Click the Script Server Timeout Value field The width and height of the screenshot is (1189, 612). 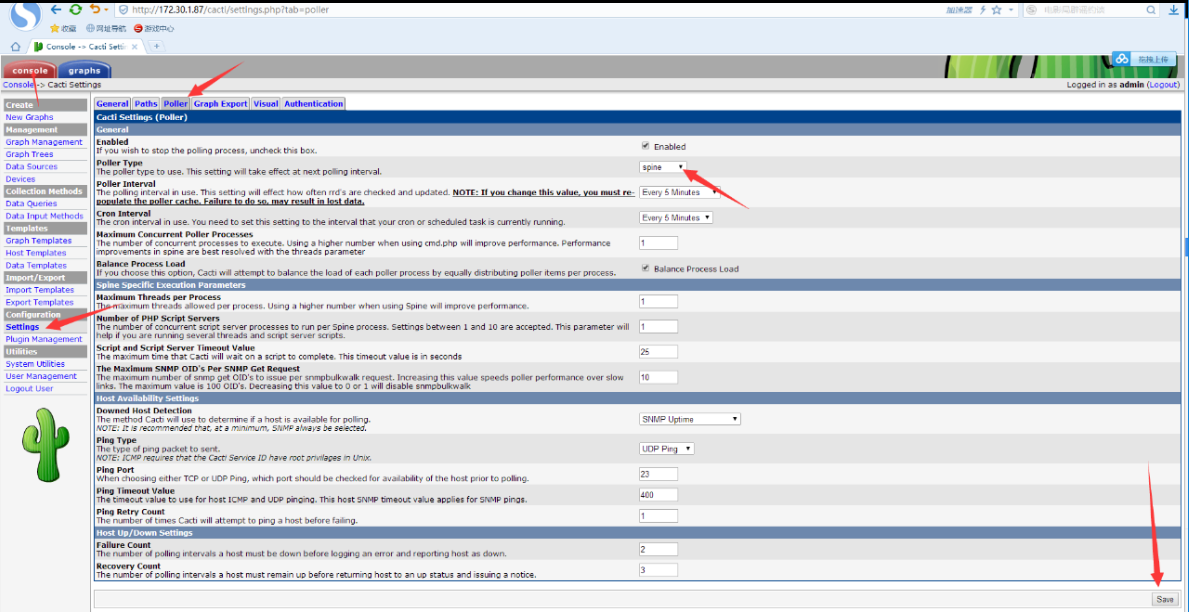[658, 351]
